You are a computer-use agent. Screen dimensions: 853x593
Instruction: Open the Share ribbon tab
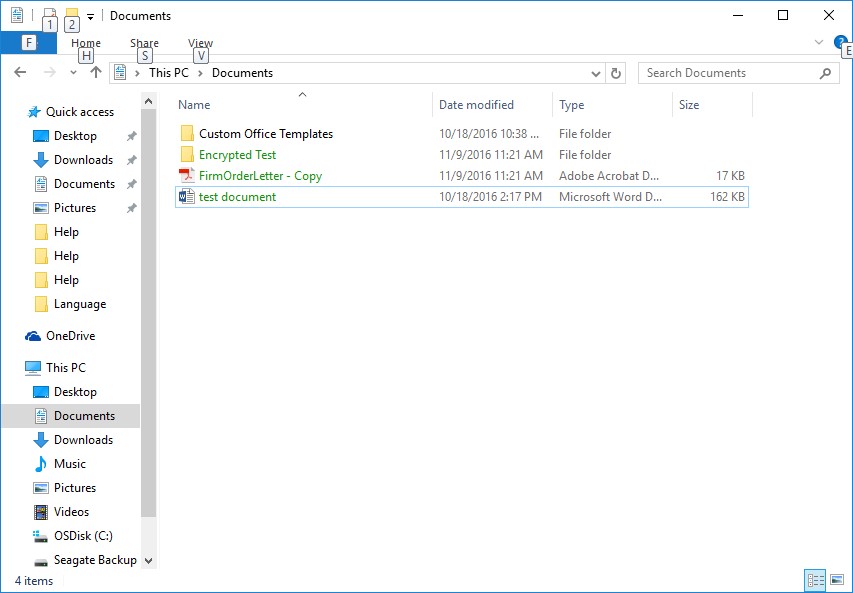[144, 43]
